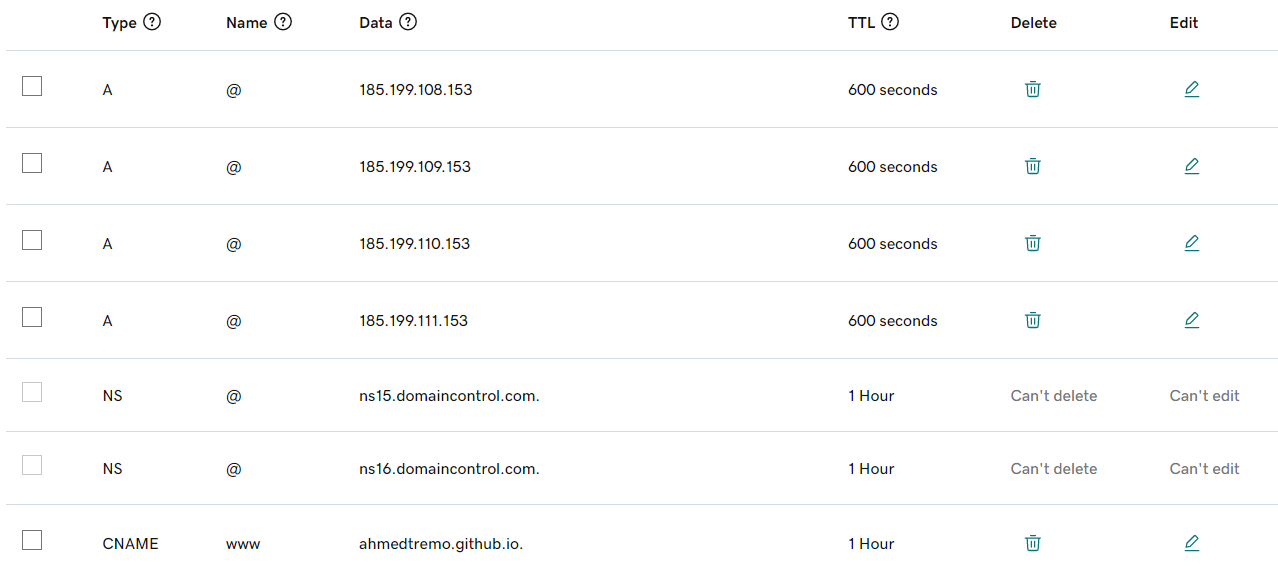Viewport: 1278px width, 580px height.
Task: Click the ahmedtremo.github.io. data value
Action: (x=441, y=544)
